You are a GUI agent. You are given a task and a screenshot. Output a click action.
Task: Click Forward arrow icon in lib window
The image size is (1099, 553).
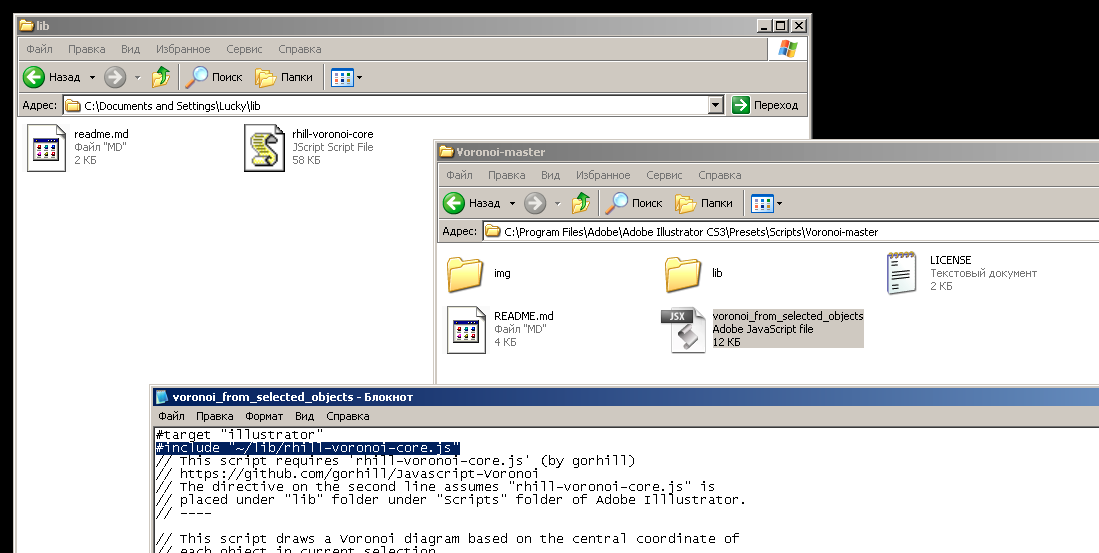pyautogui.click(x=115, y=77)
